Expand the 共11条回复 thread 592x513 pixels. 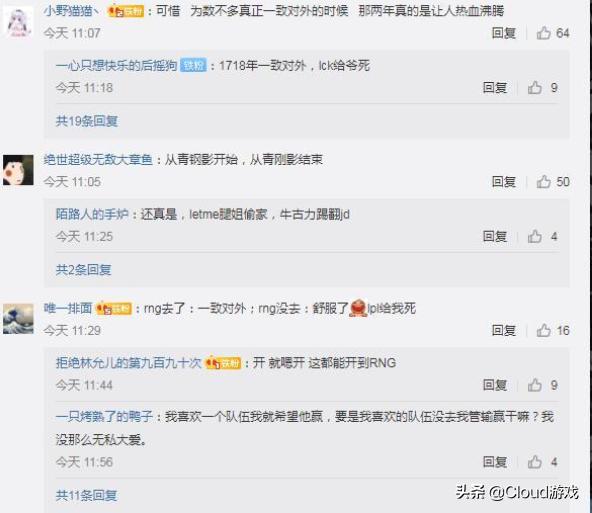86,495
